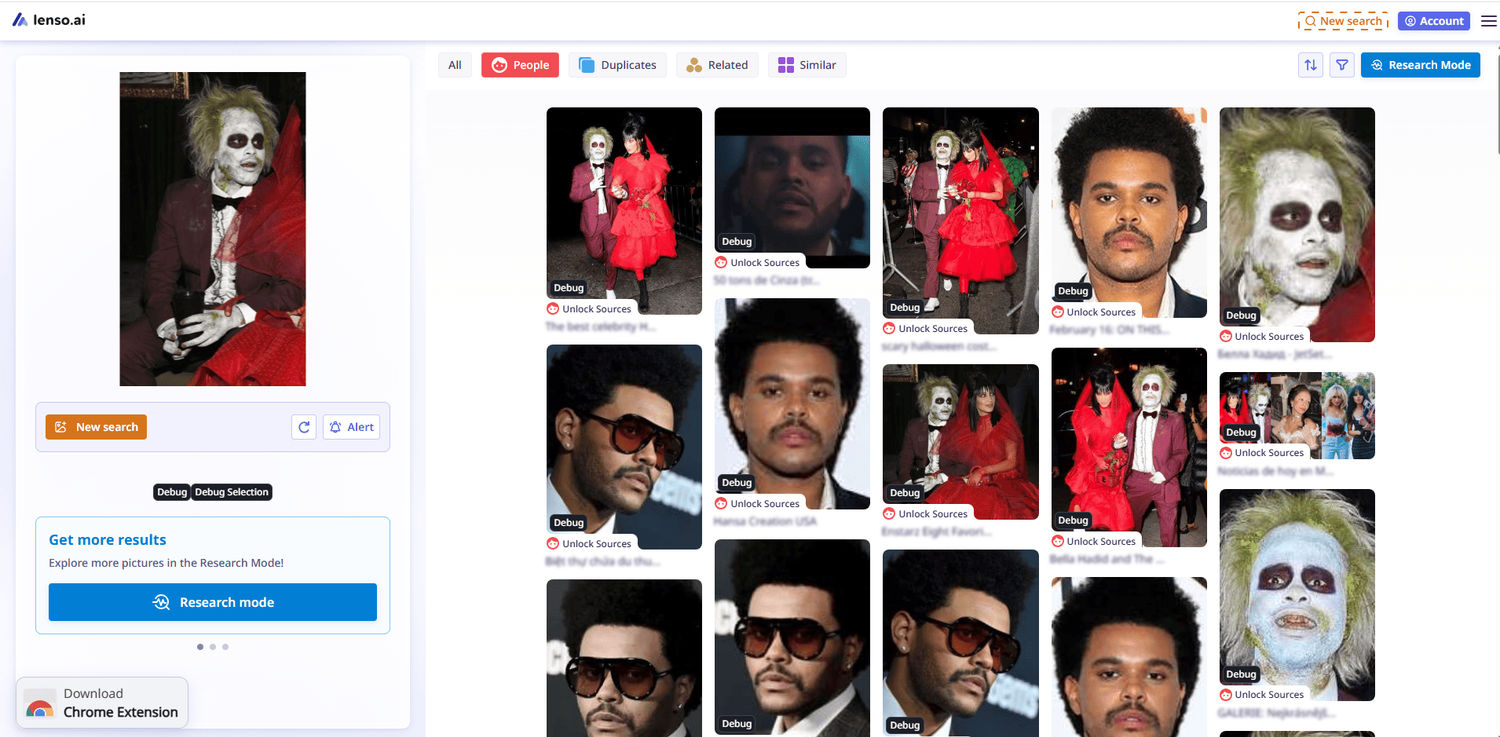This screenshot has width=1500, height=737.
Task: Click the 'Get more results' heading
Action: [108, 540]
